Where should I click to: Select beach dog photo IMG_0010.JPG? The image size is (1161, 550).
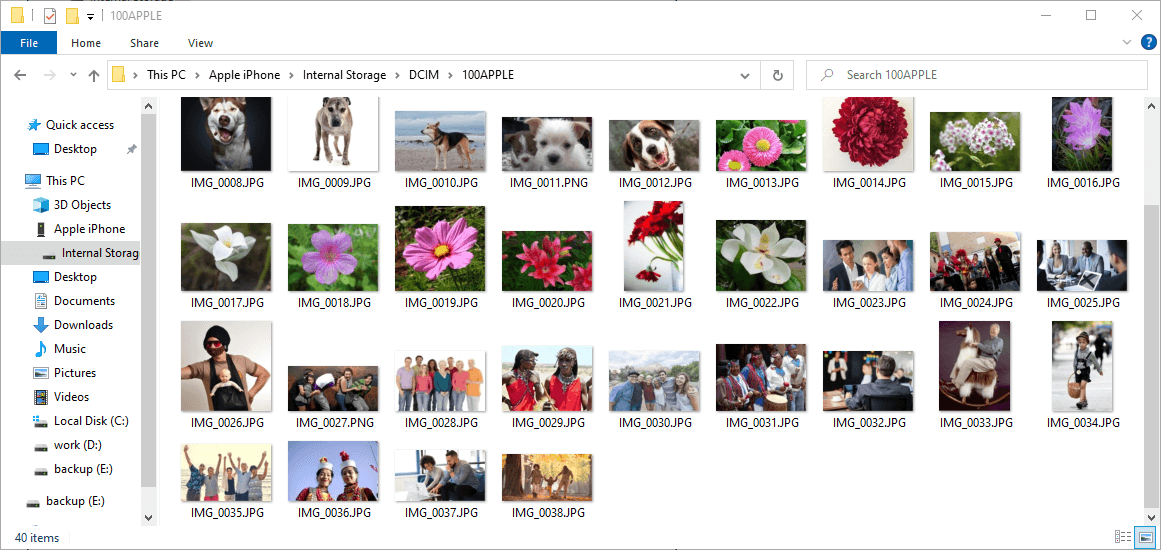pyautogui.click(x=440, y=141)
